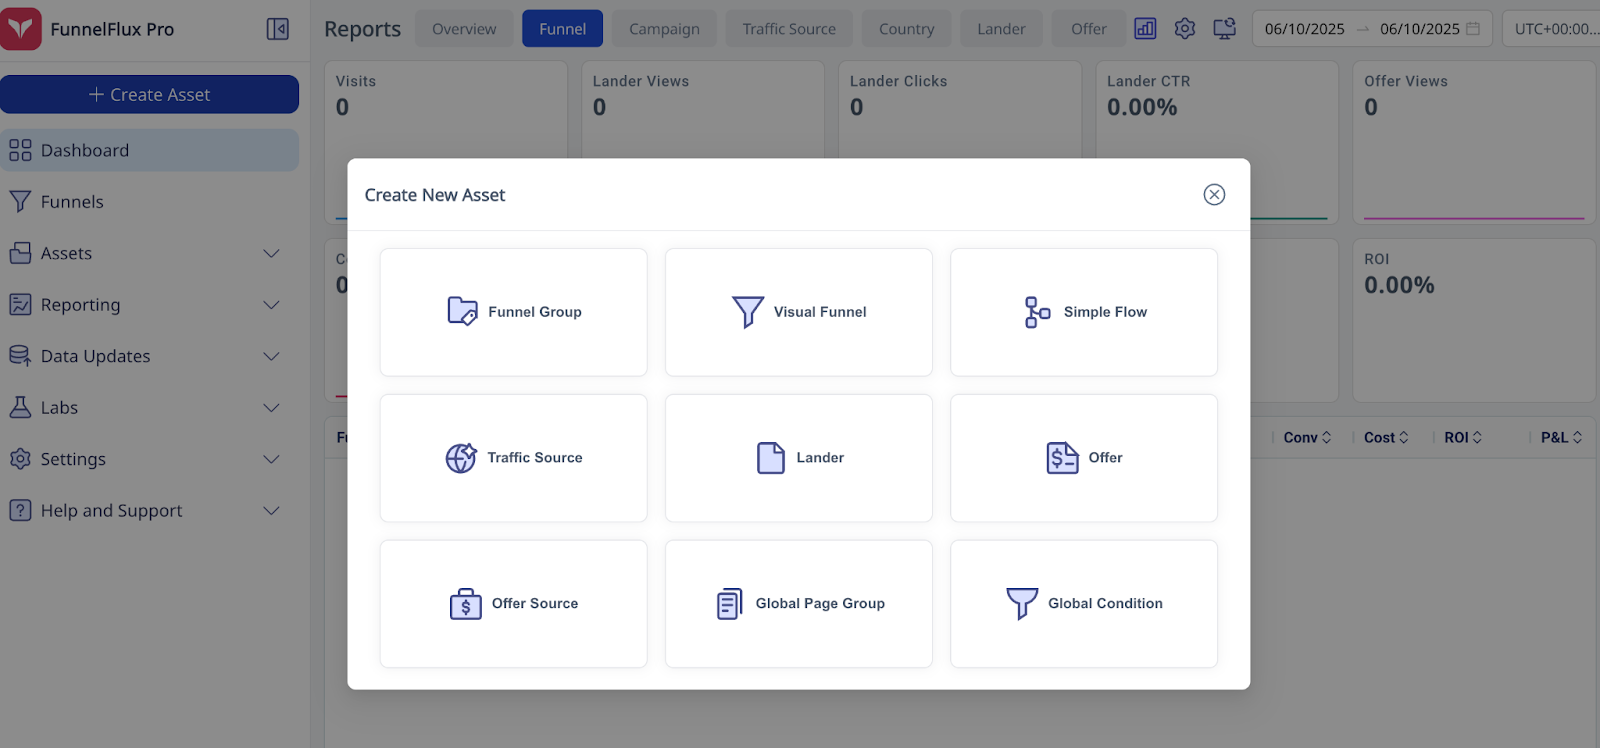
Task: Click the Global Page Group icon
Action: pos(730,604)
